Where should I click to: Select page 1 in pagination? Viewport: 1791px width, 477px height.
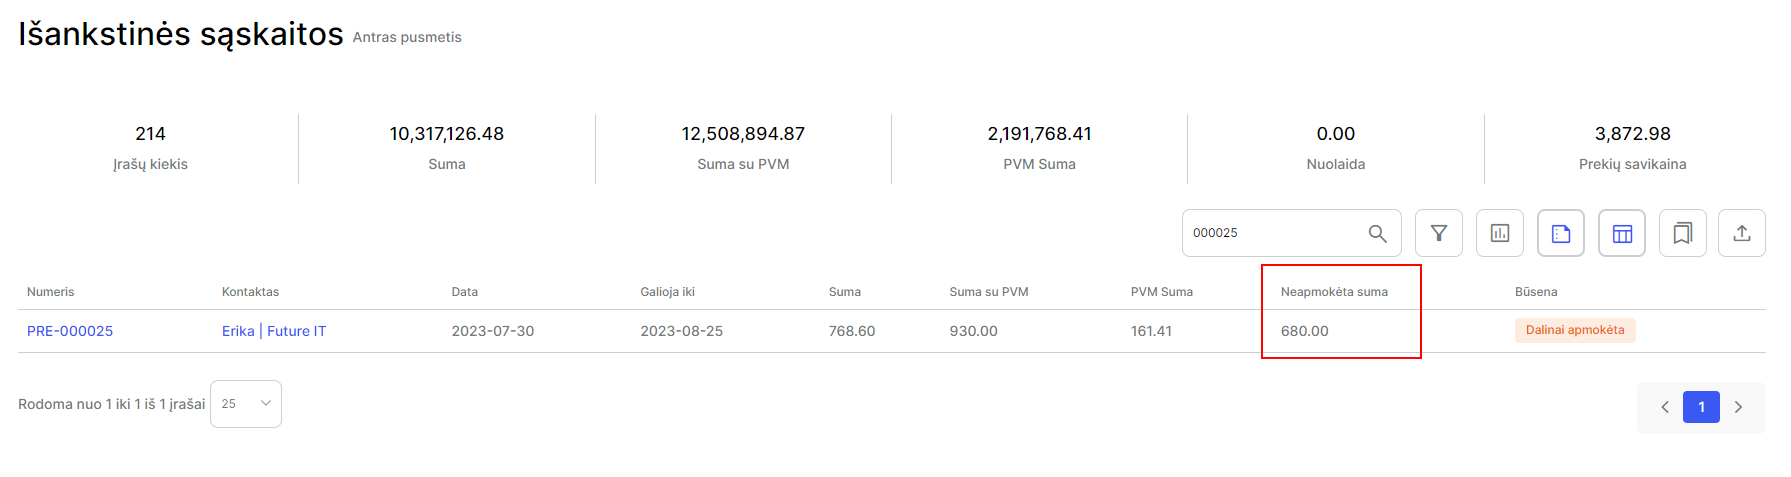tap(1701, 407)
